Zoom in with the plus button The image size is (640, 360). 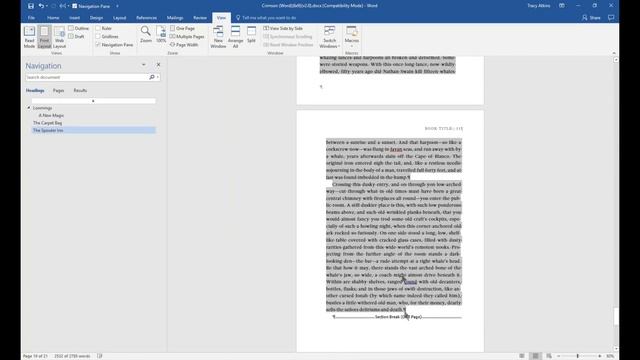click(600, 356)
